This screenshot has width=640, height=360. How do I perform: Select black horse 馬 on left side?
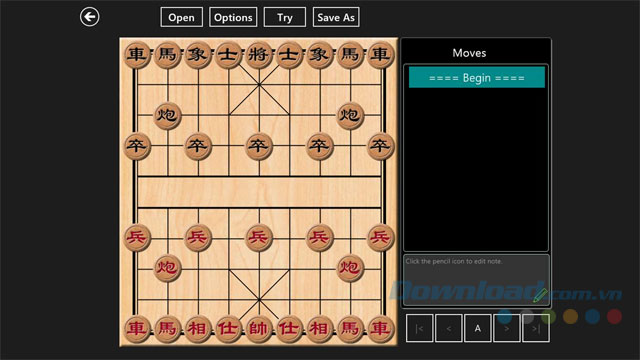167,54
